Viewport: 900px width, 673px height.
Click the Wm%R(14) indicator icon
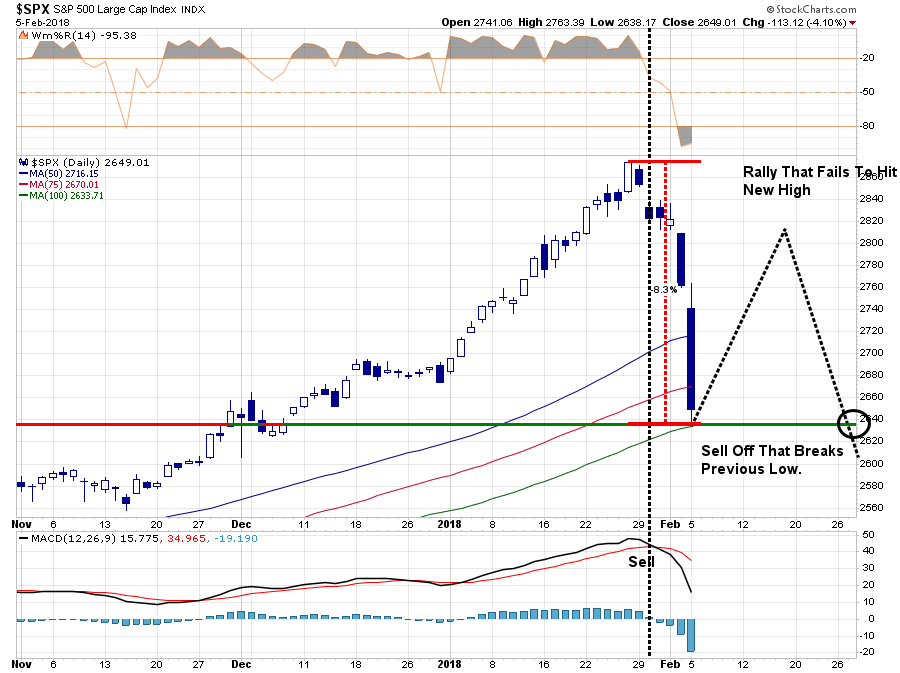(x=24, y=36)
